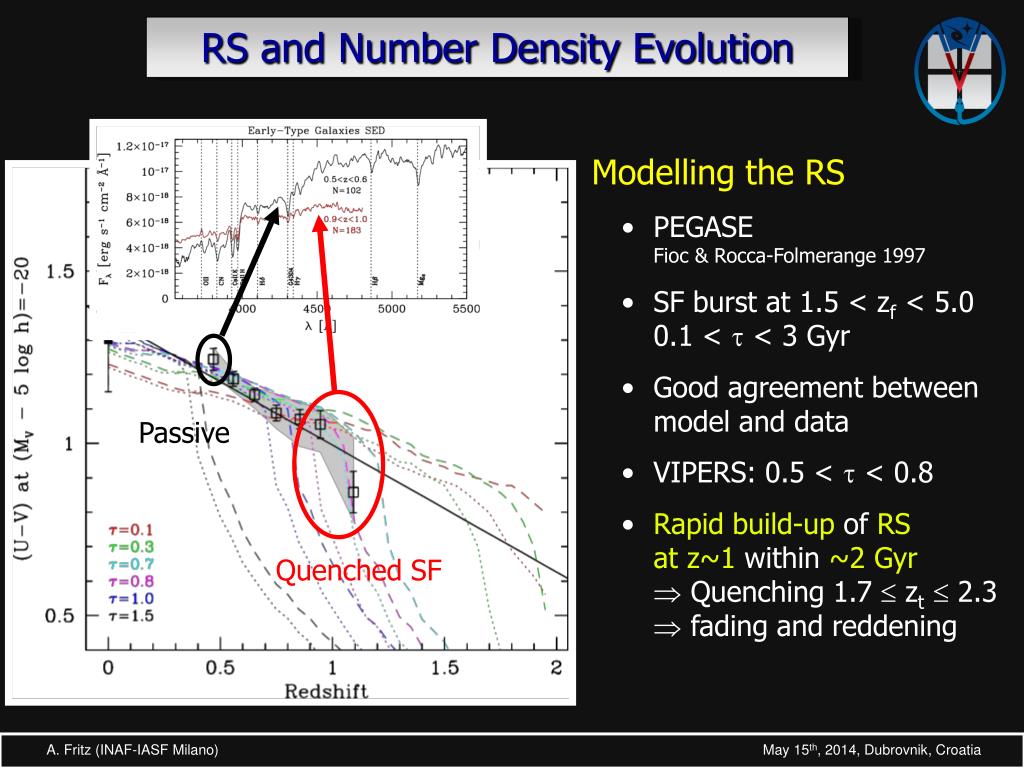Click the 'τ=0.8' legend entry

(131, 581)
